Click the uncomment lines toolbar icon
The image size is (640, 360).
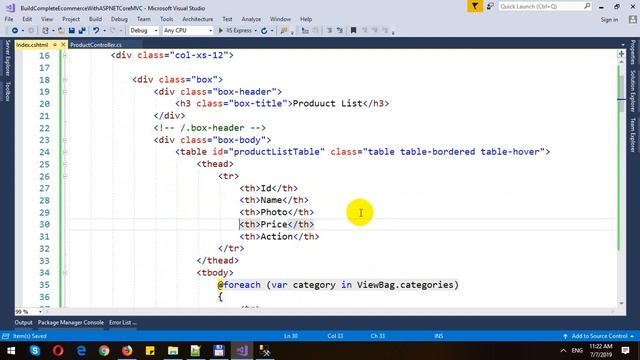(340, 31)
